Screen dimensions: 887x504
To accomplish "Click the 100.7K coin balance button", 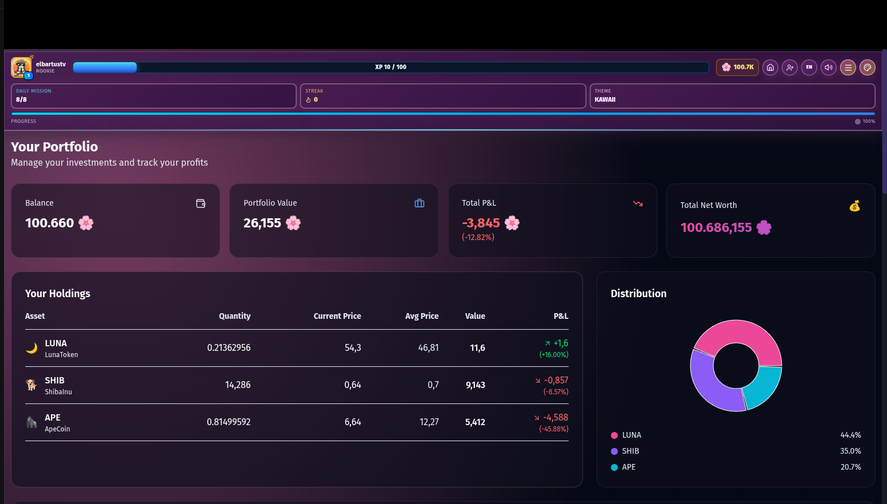I will click(738, 67).
